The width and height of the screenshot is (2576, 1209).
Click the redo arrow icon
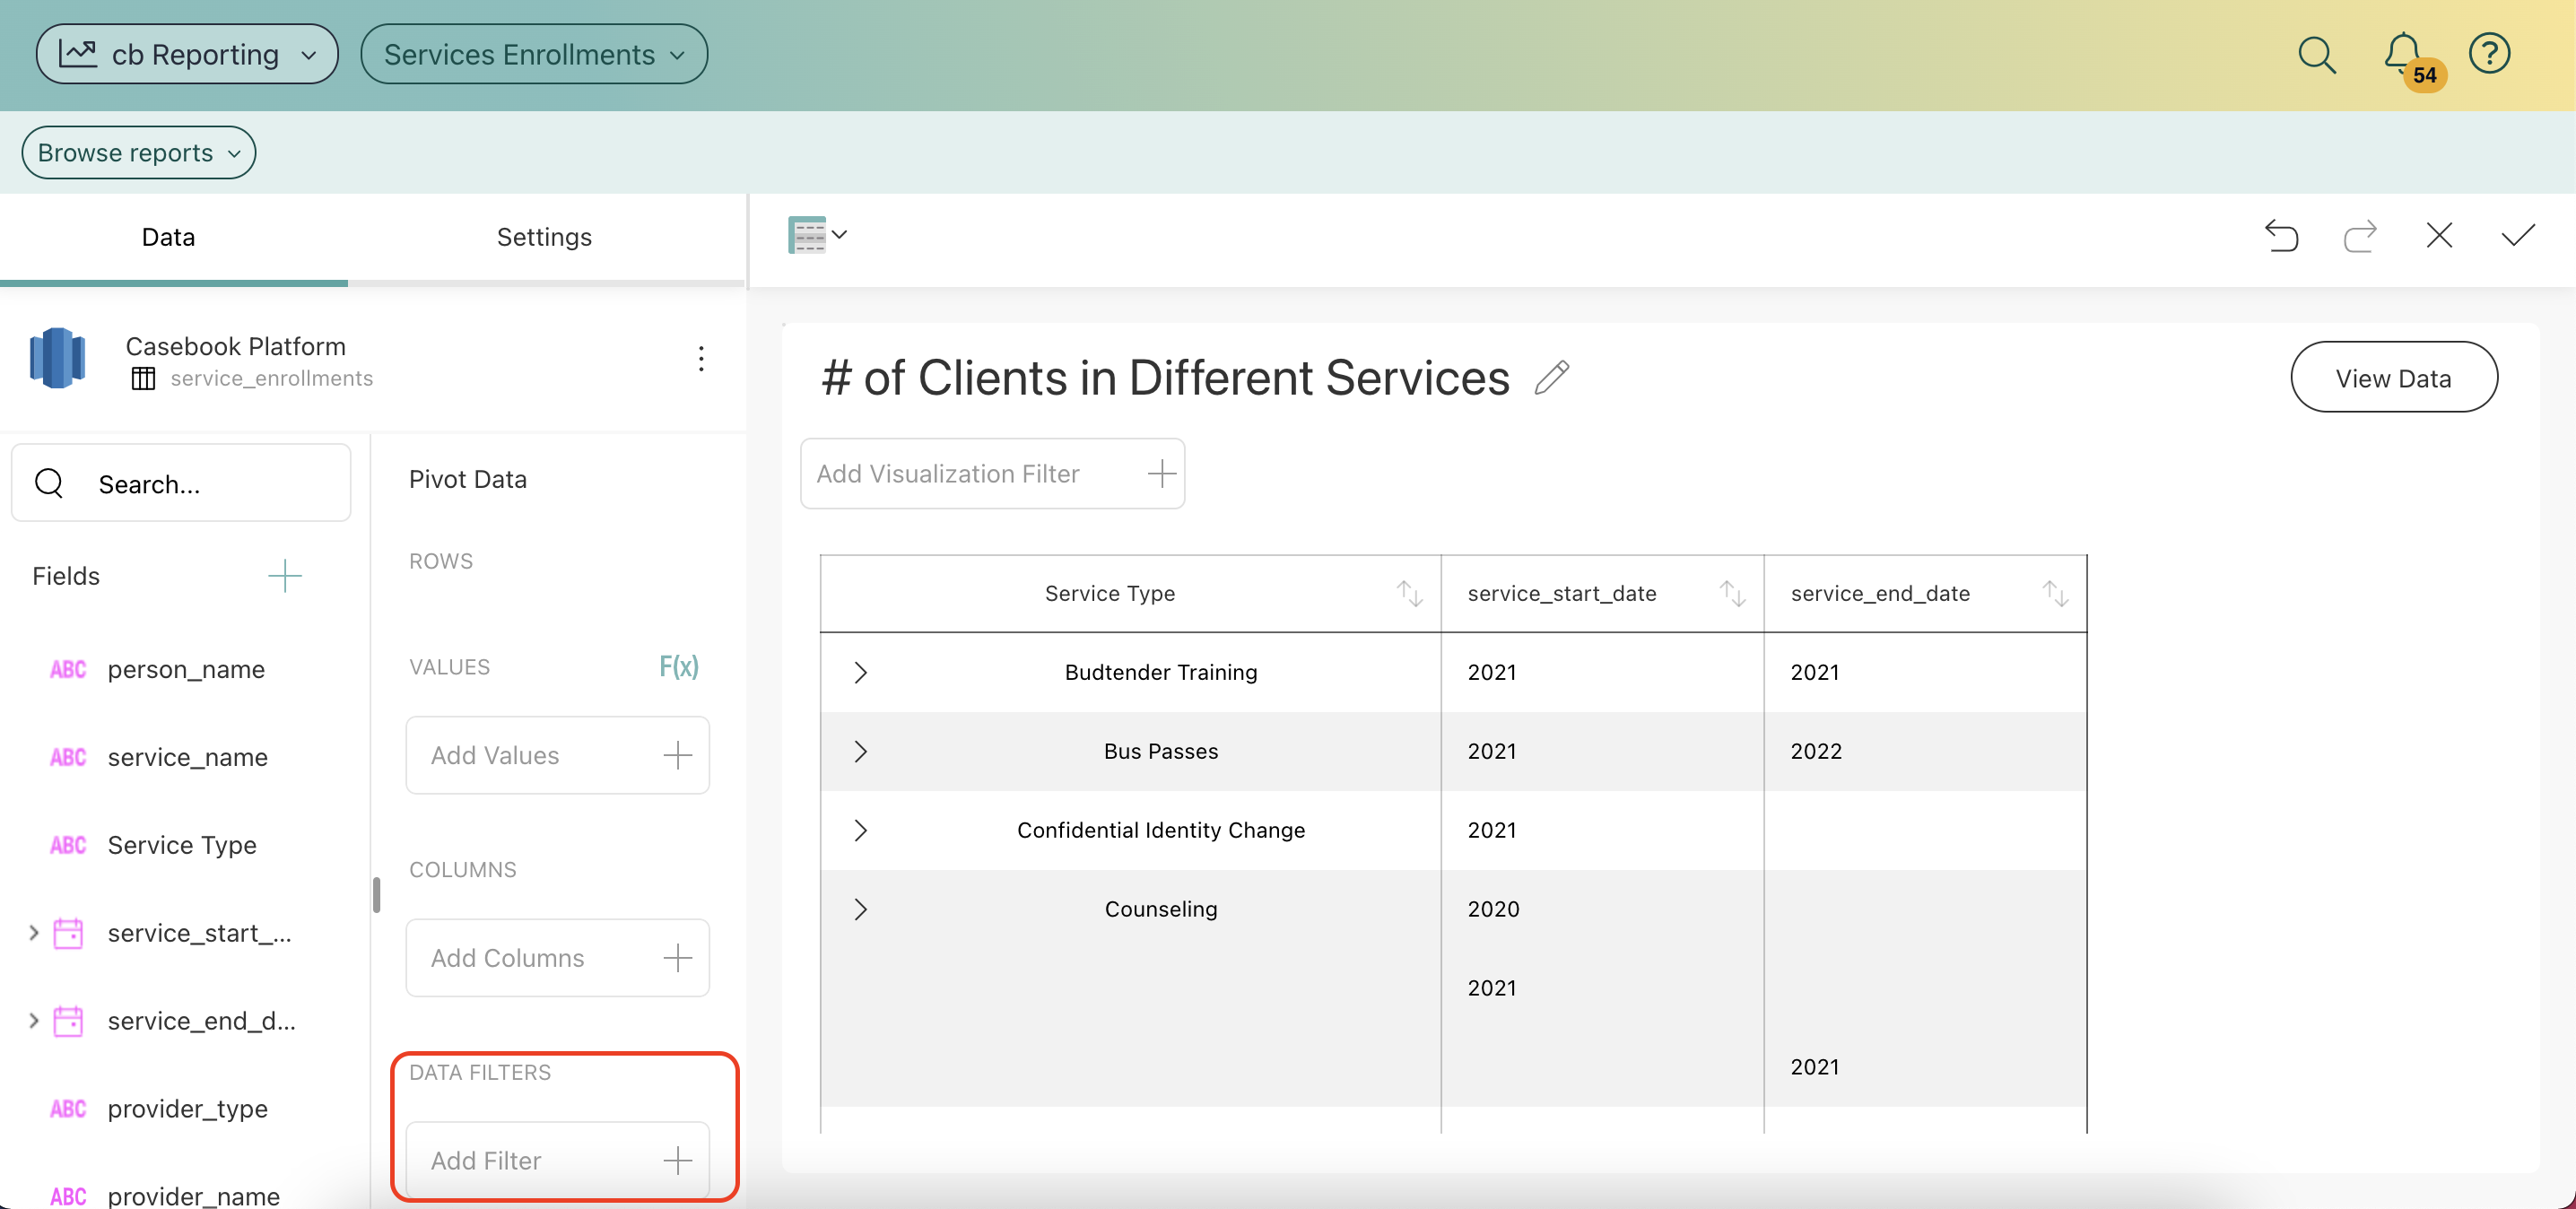click(x=2360, y=236)
